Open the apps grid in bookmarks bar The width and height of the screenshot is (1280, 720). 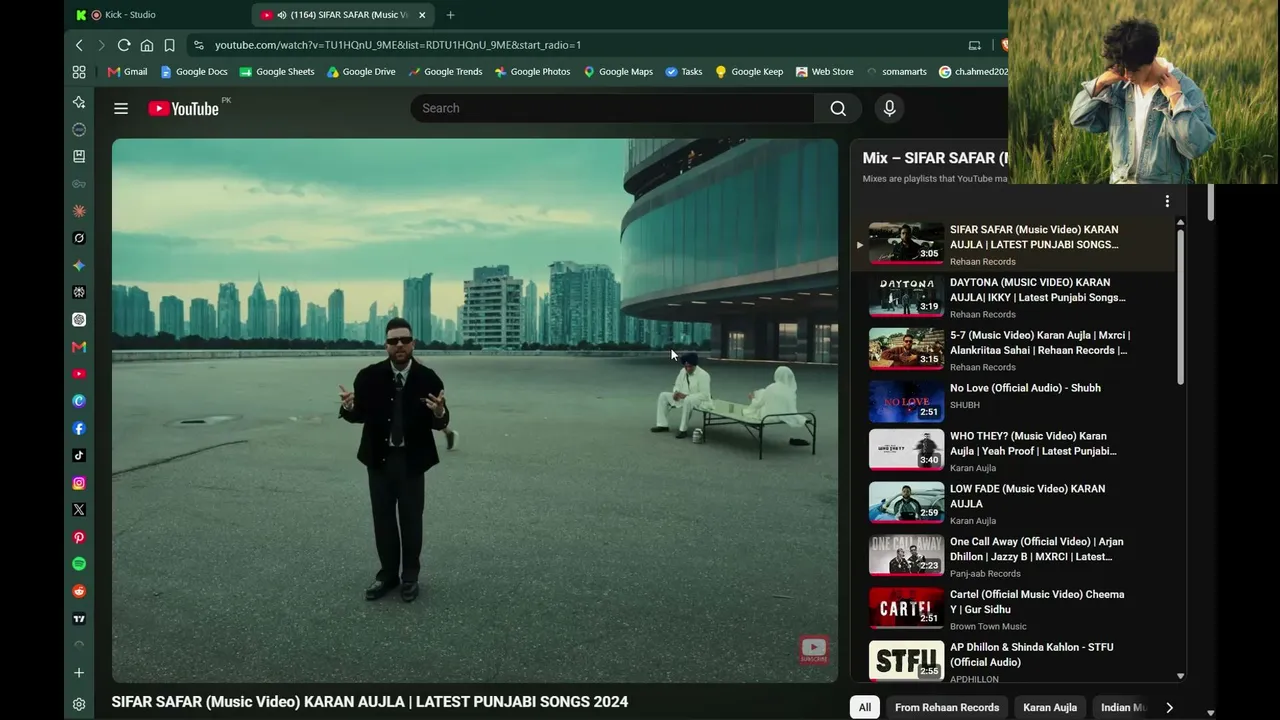click(79, 72)
